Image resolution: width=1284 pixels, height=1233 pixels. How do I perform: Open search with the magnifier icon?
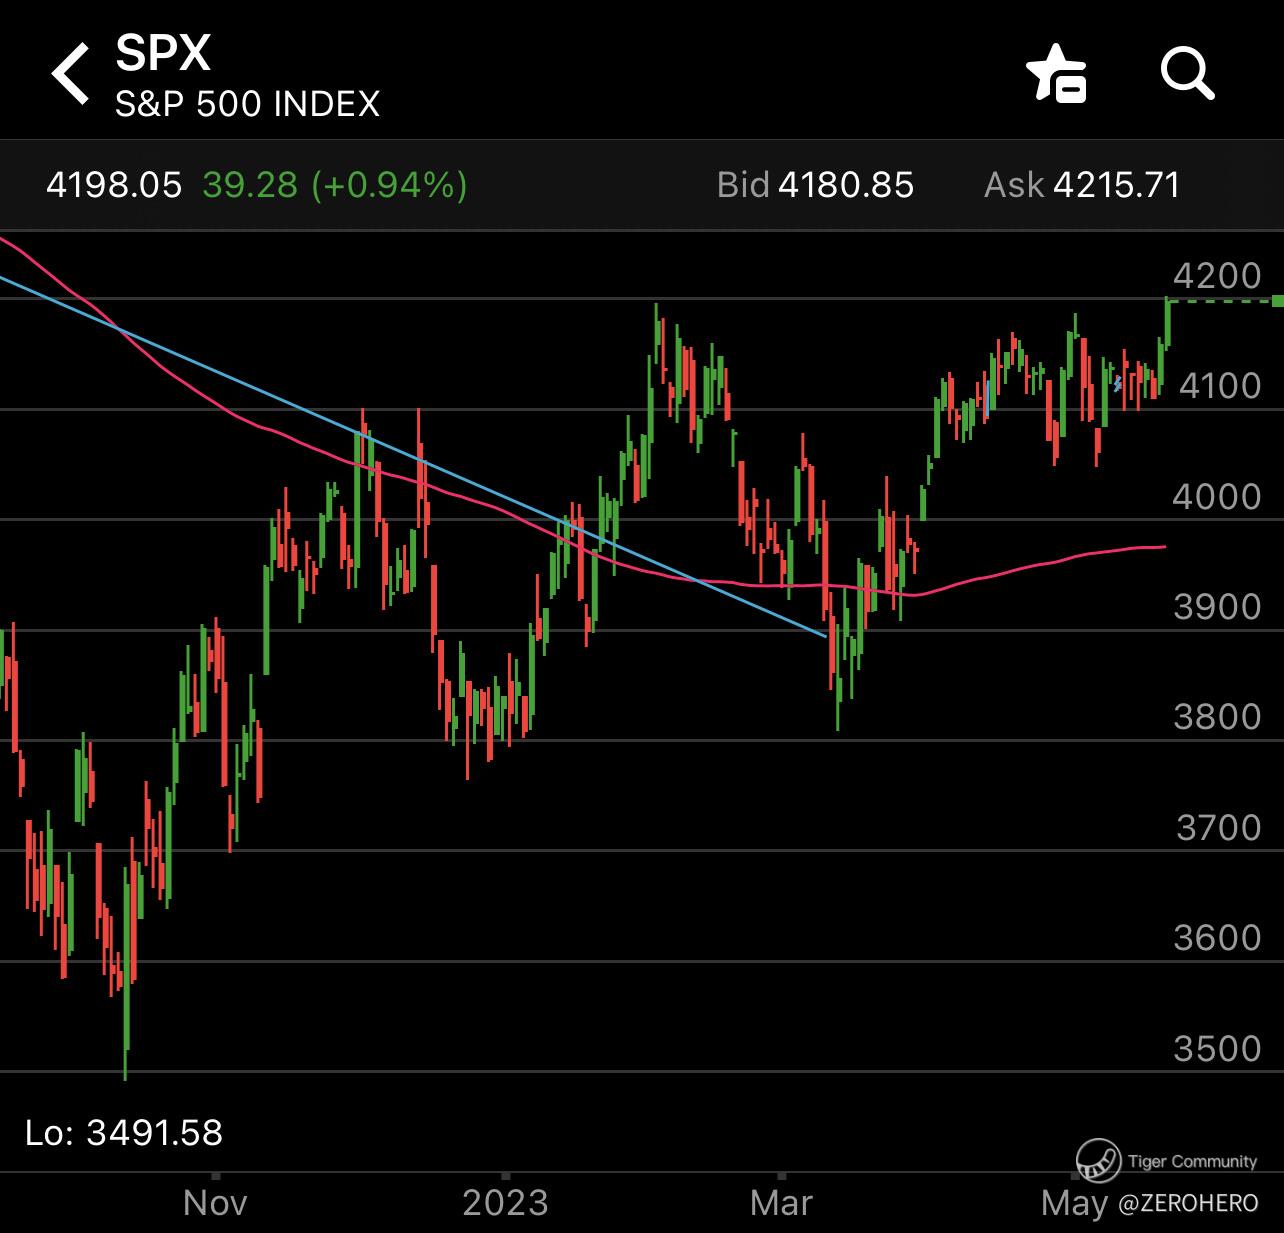click(1187, 73)
